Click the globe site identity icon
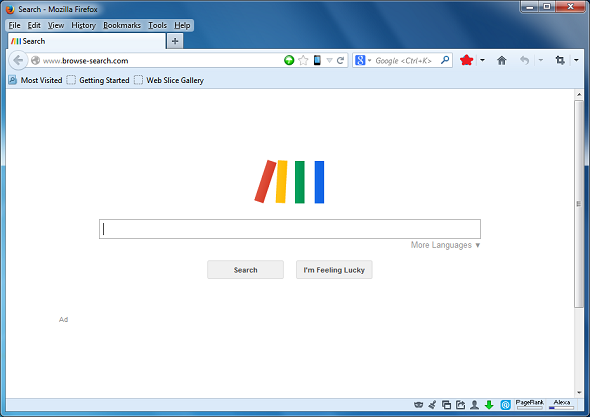The image size is (590, 417). pyautogui.click(x=35, y=60)
